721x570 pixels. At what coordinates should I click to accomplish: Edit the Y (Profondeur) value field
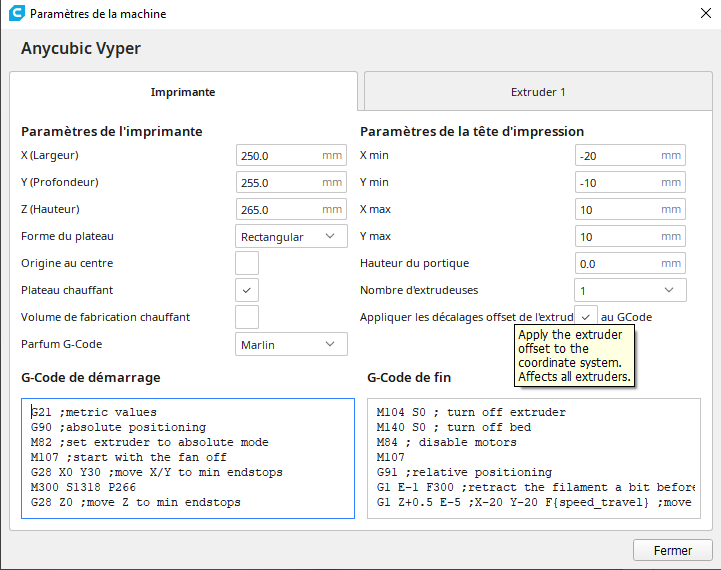click(x=291, y=182)
